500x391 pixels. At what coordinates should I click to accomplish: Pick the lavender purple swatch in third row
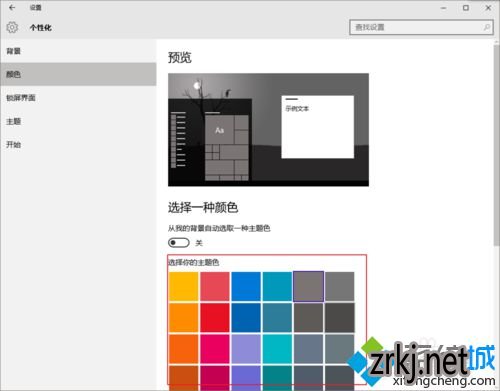coord(246,349)
